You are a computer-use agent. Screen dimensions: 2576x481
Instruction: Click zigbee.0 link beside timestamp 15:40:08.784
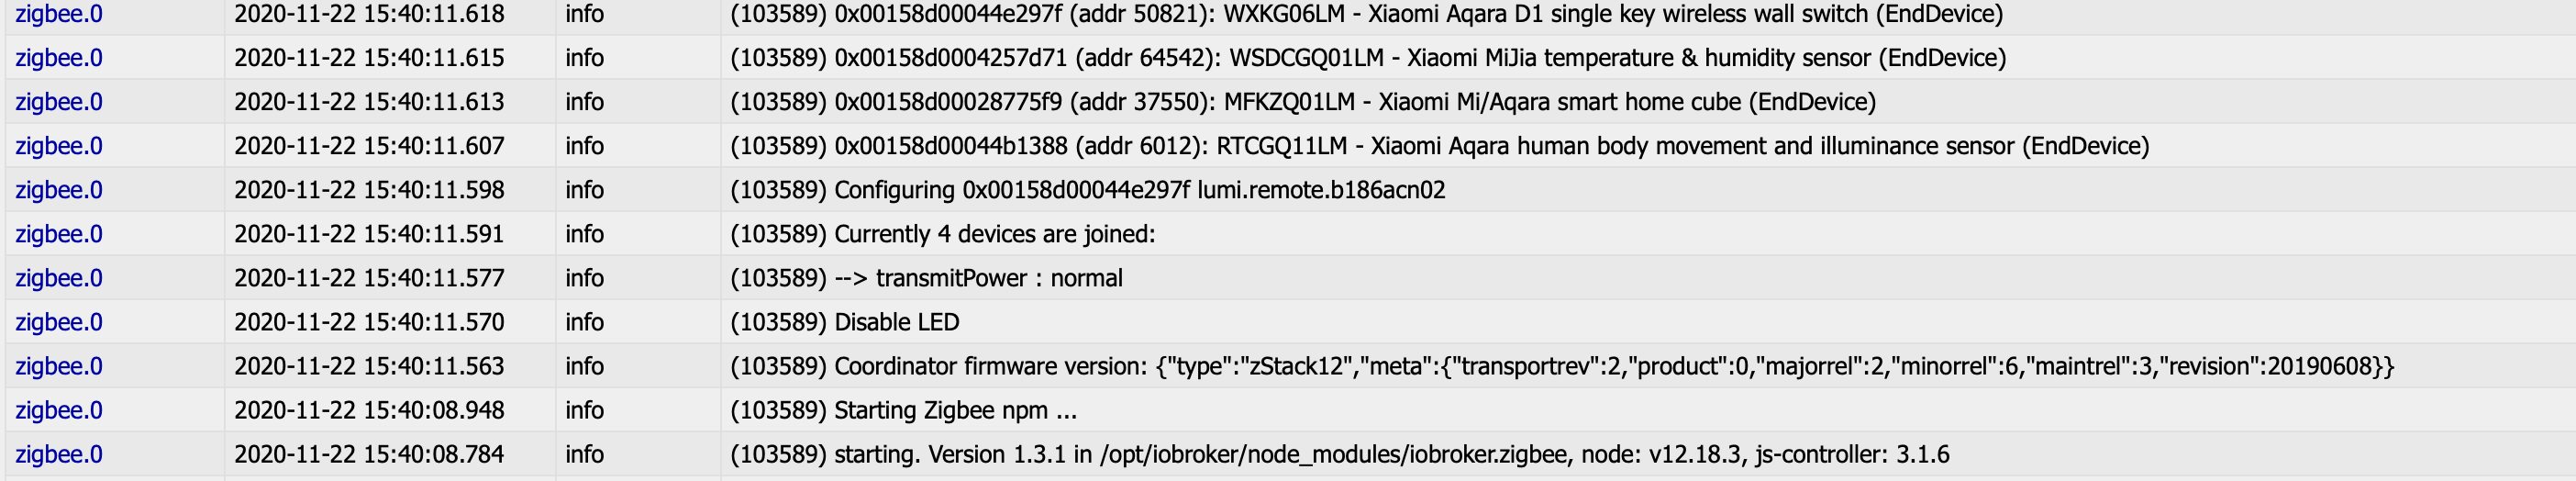tap(59, 454)
